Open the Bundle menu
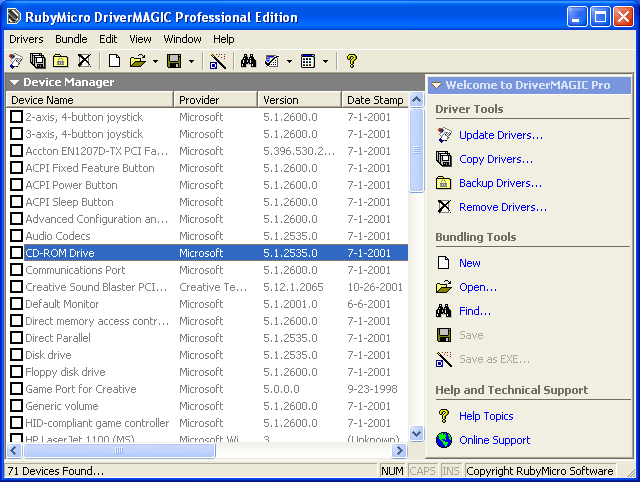 [71, 39]
